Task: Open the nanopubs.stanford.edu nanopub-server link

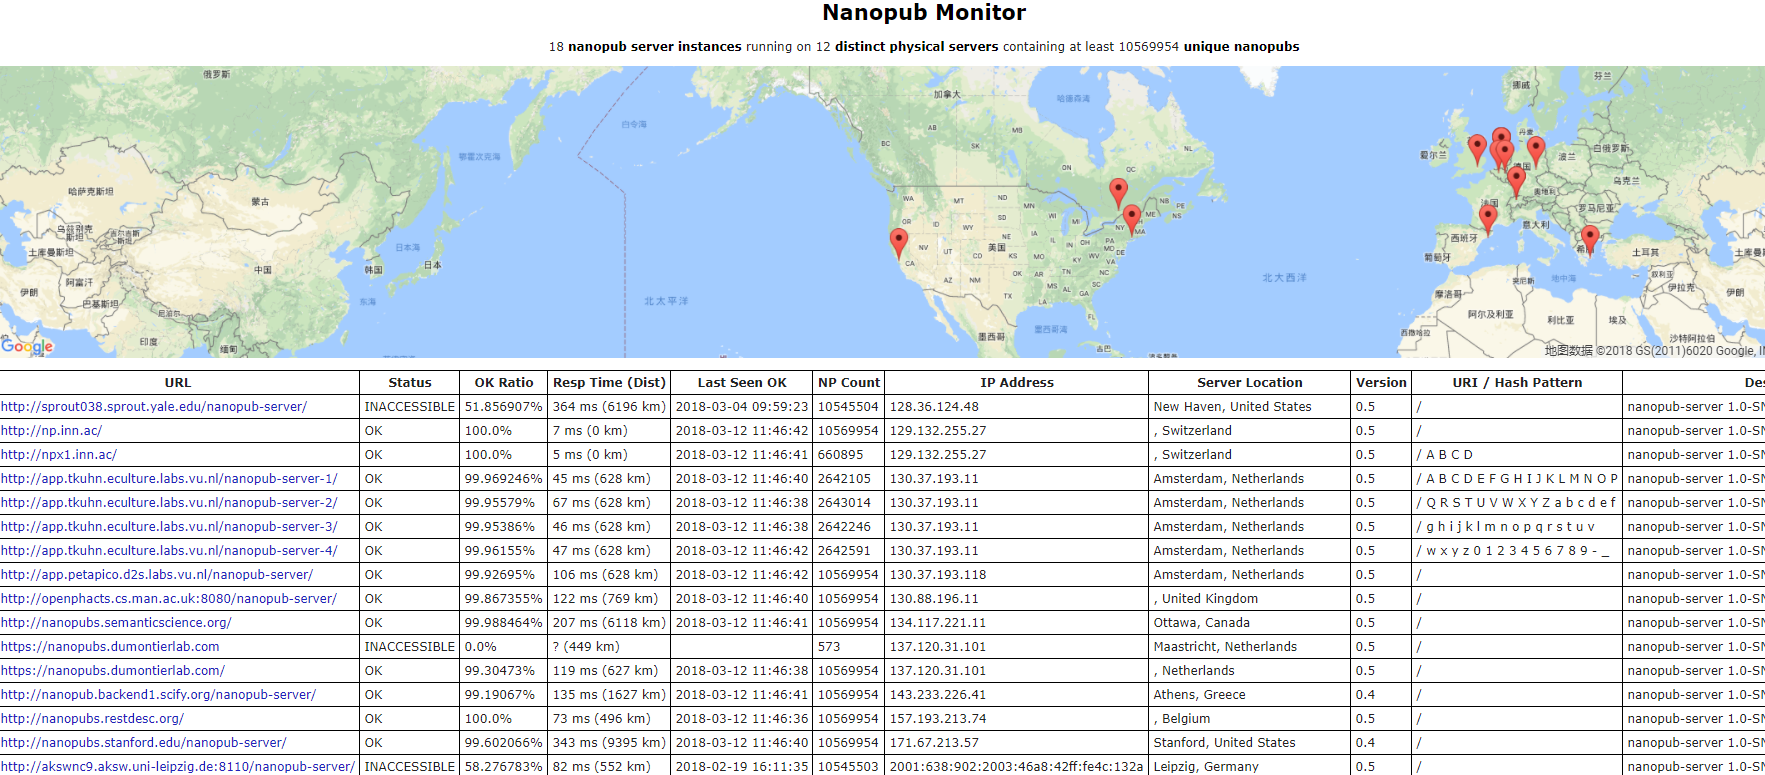Action: click(x=143, y=743)
